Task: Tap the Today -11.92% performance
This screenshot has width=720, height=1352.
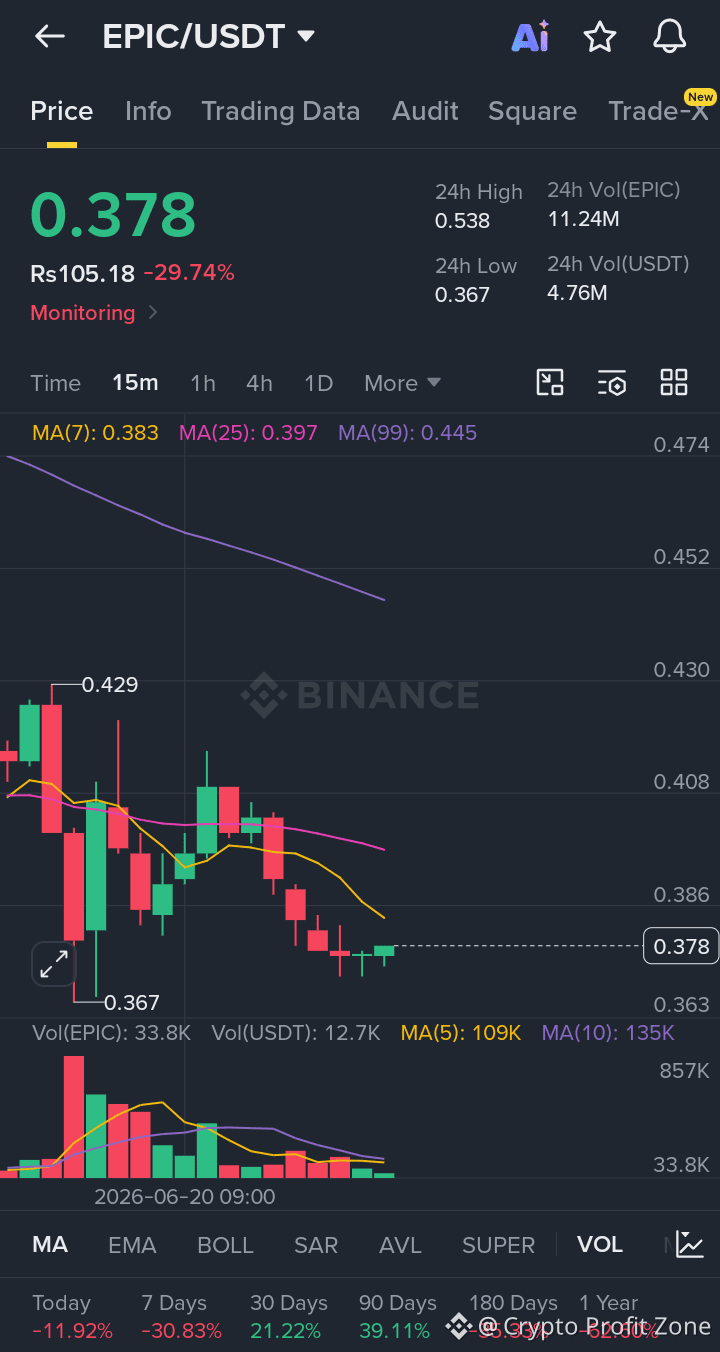Action: click(72, 1317)
